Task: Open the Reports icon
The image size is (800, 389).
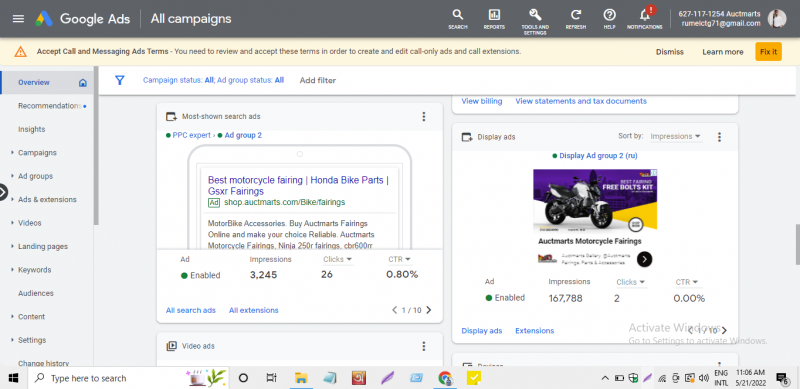Action: pos(494,19)
